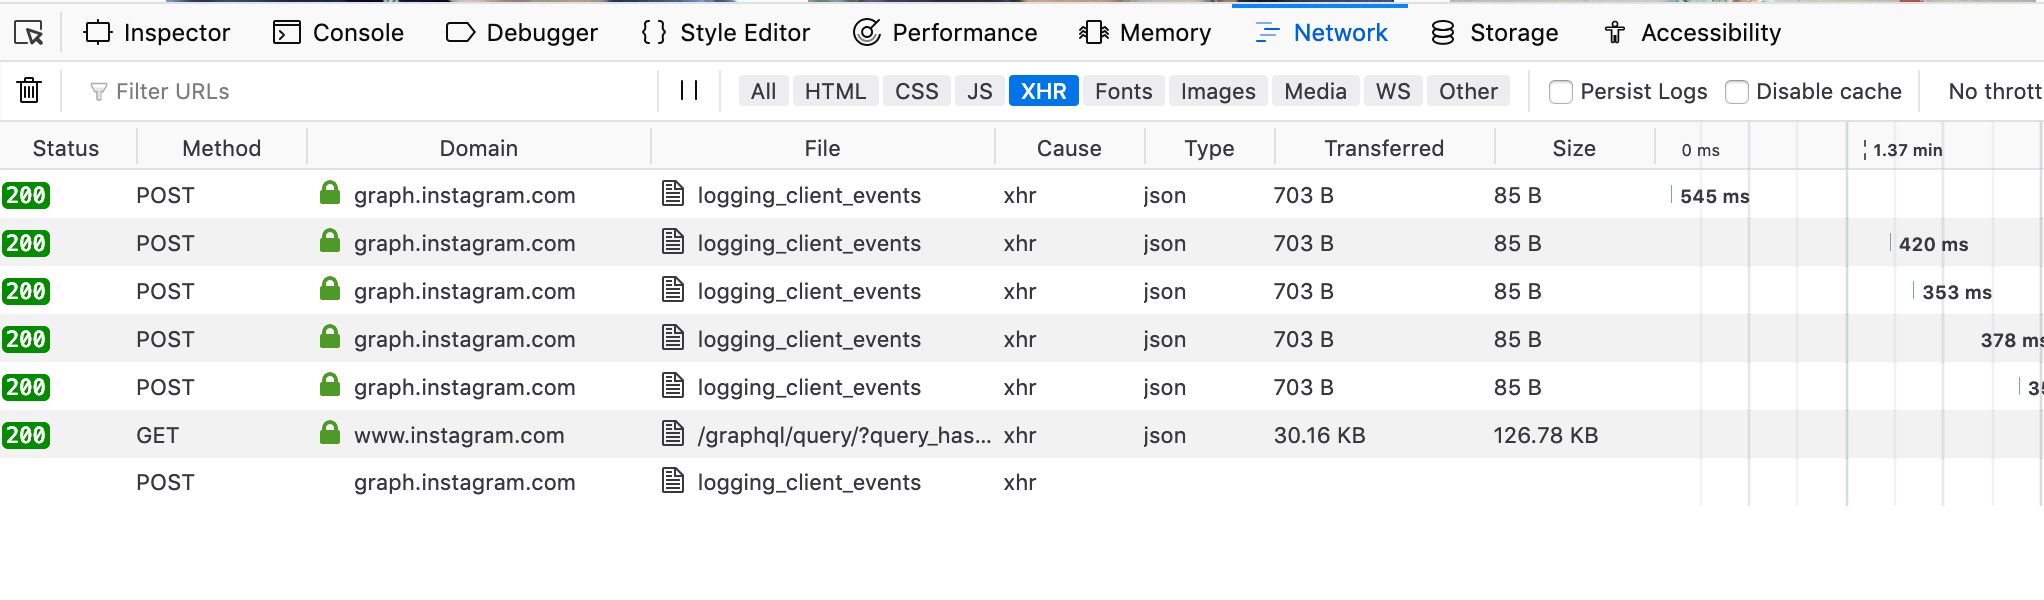Viewport: 2044px width, 600px height.
Task: Open the Accessibility tab
Action: (x=1692, y=33)
